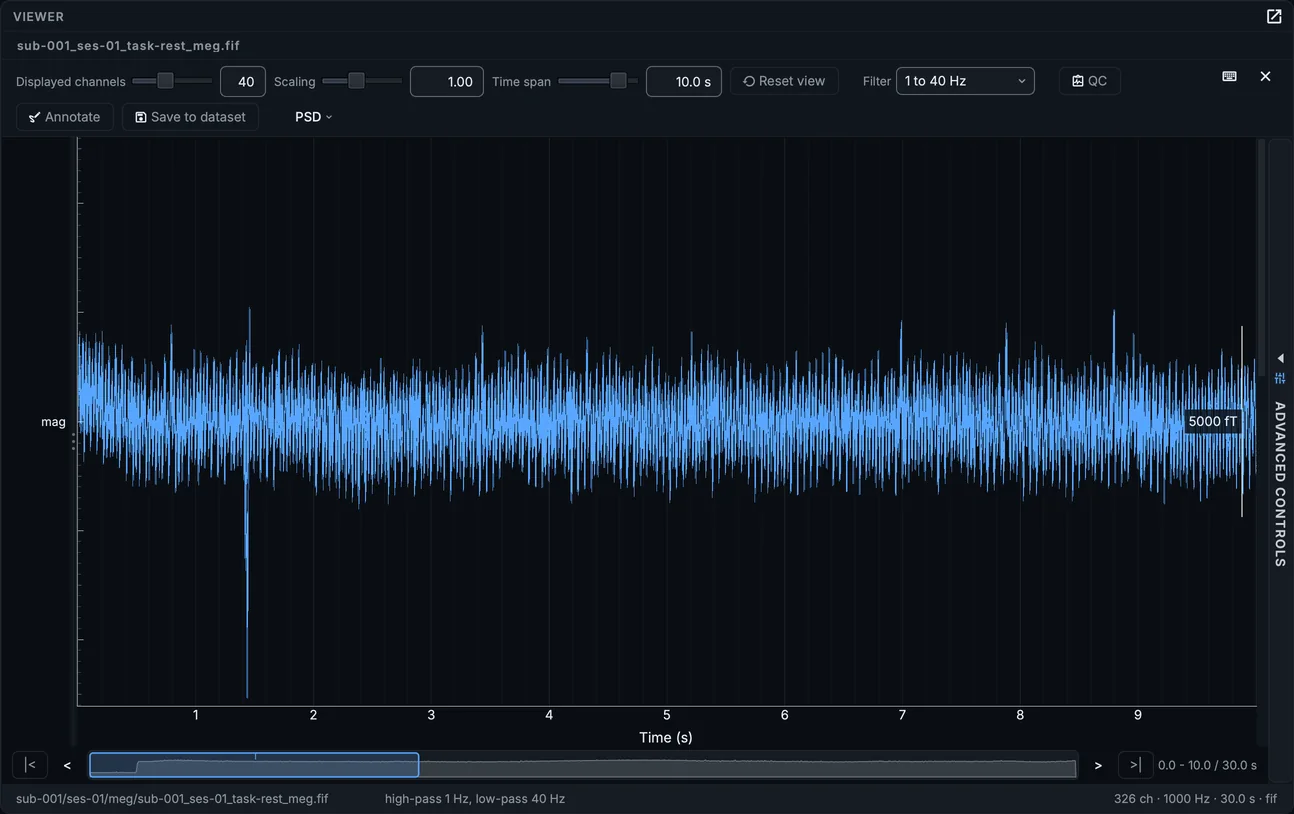Click the Annotate button
Image resolution: width=1294 pixels, height=814 pixels.
[x=65, y=117]
